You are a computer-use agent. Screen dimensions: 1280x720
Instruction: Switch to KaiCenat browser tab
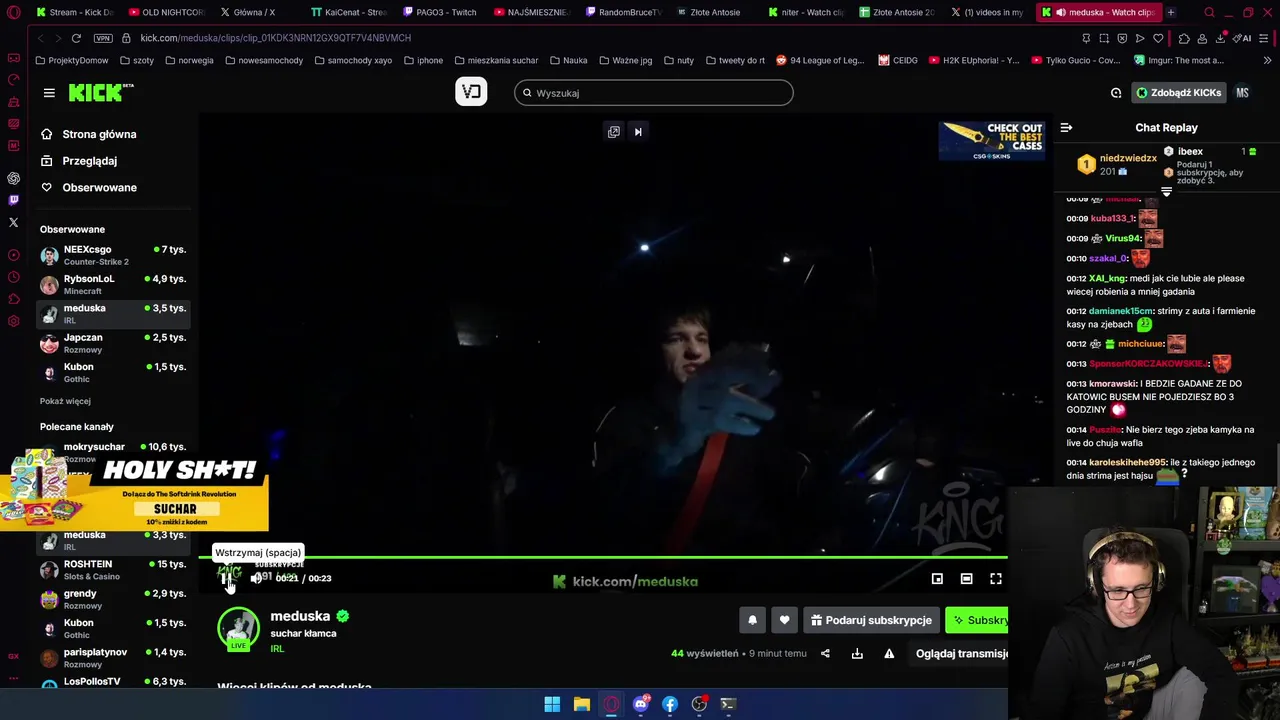[348, 12]
